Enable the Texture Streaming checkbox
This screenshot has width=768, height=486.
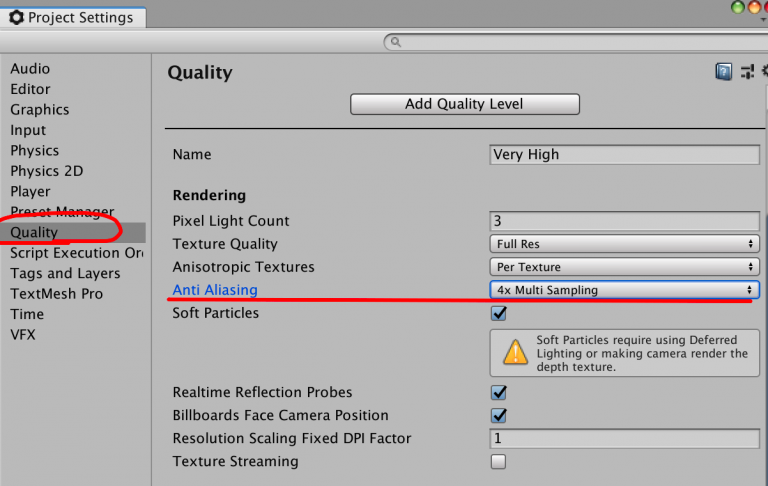[498, 461]
